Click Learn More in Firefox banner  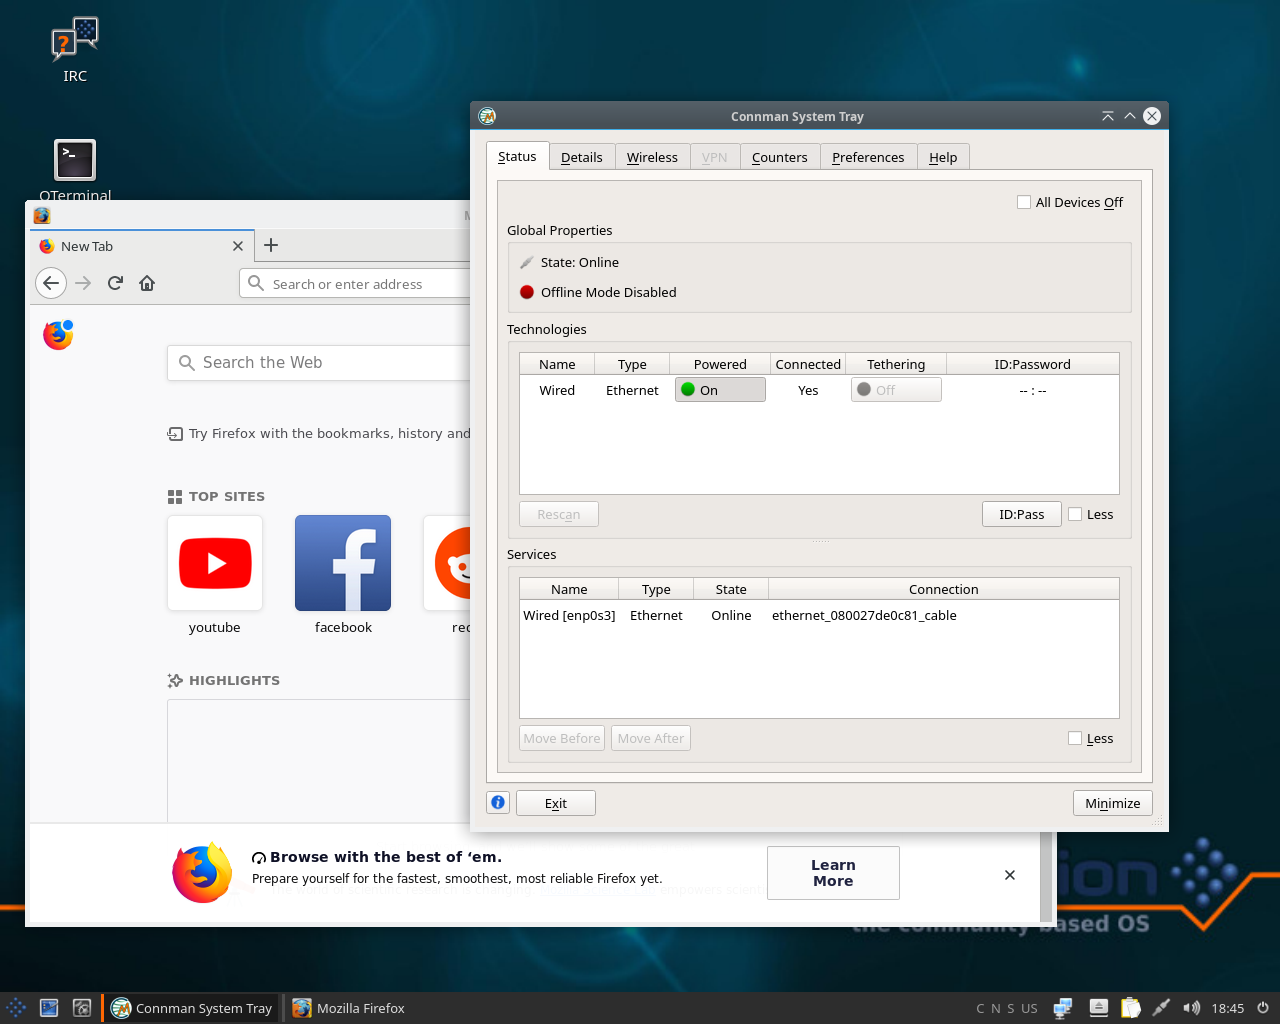833,873
